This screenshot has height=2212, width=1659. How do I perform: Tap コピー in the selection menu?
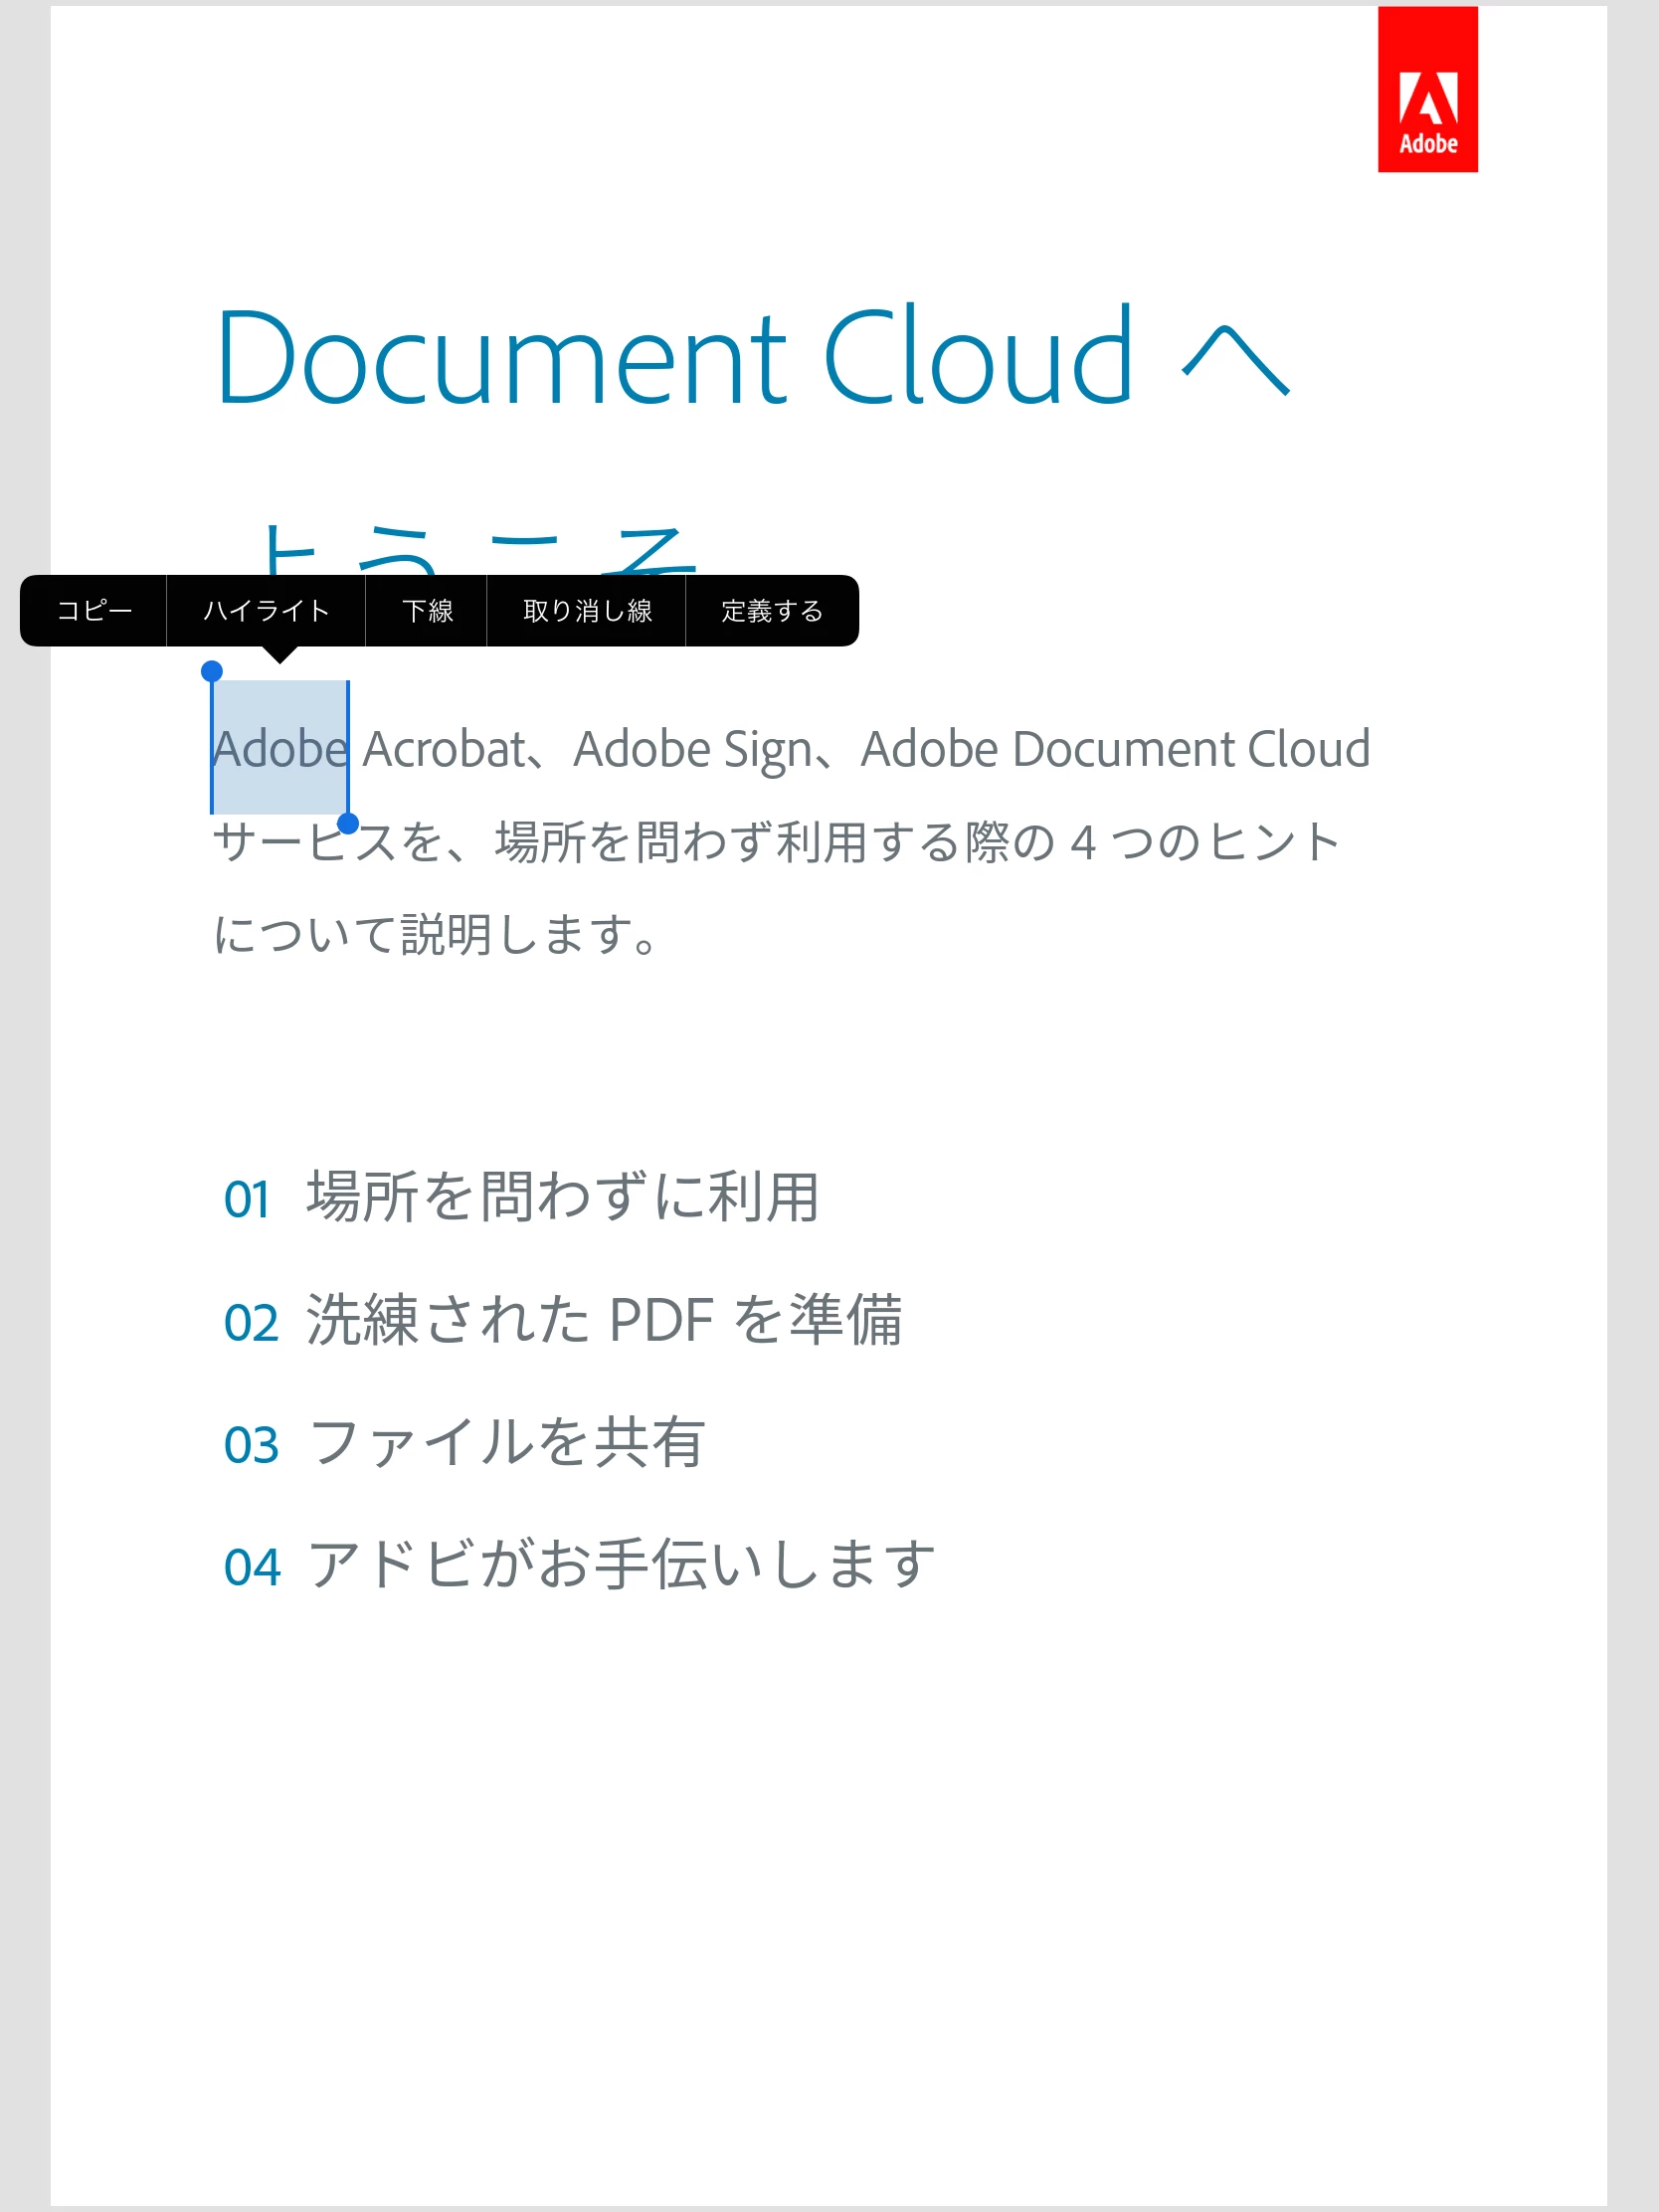pos(94,611)
